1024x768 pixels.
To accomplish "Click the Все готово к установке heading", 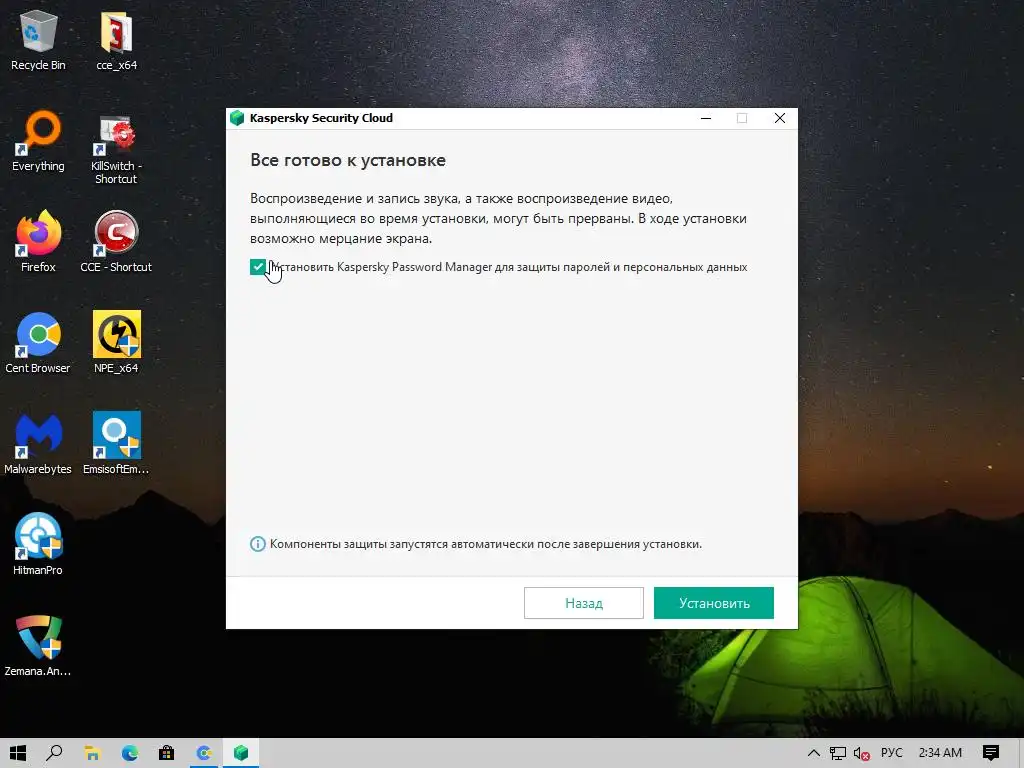I will tap(348, 161).
